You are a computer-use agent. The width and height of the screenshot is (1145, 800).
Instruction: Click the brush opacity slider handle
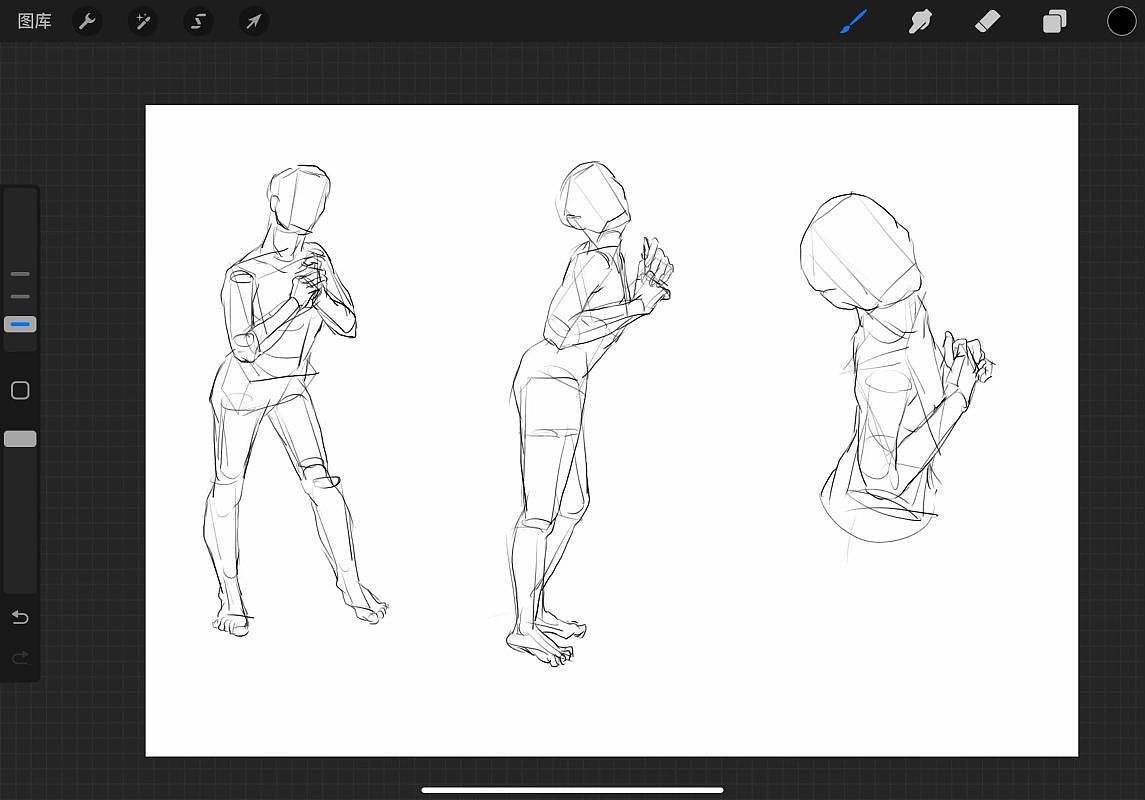20,439
